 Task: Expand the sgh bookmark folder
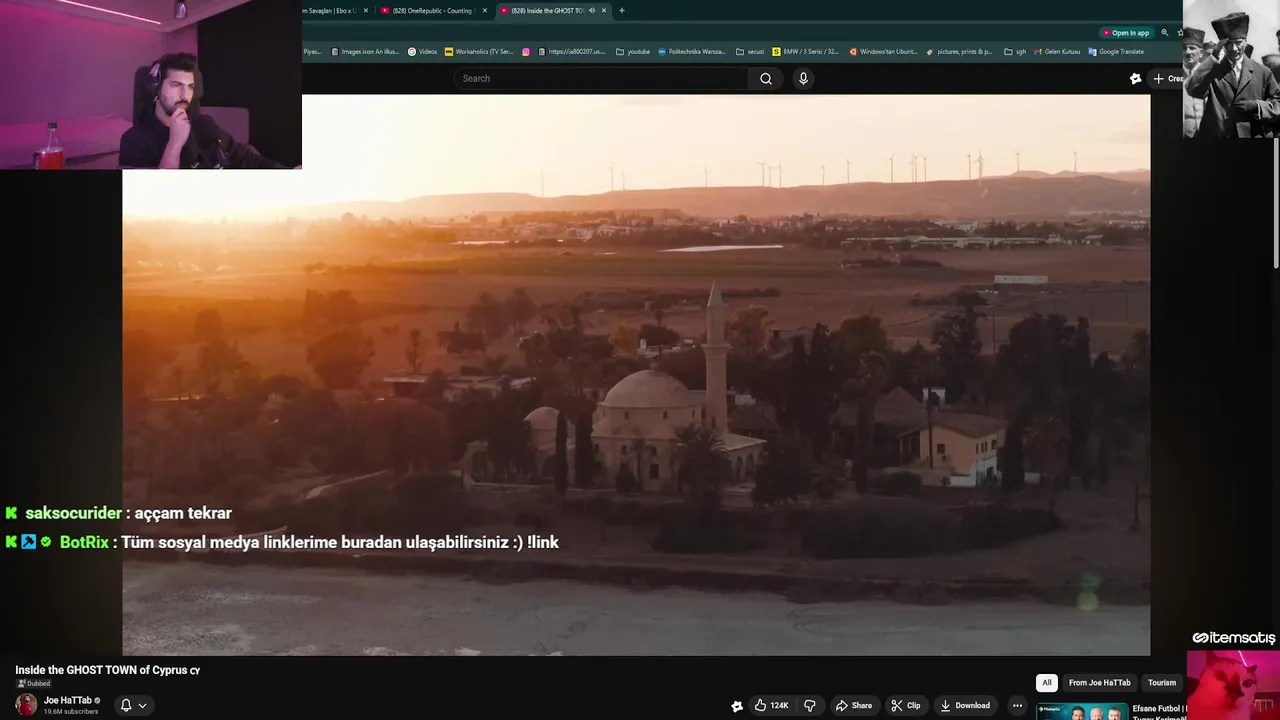(1015, 52)
